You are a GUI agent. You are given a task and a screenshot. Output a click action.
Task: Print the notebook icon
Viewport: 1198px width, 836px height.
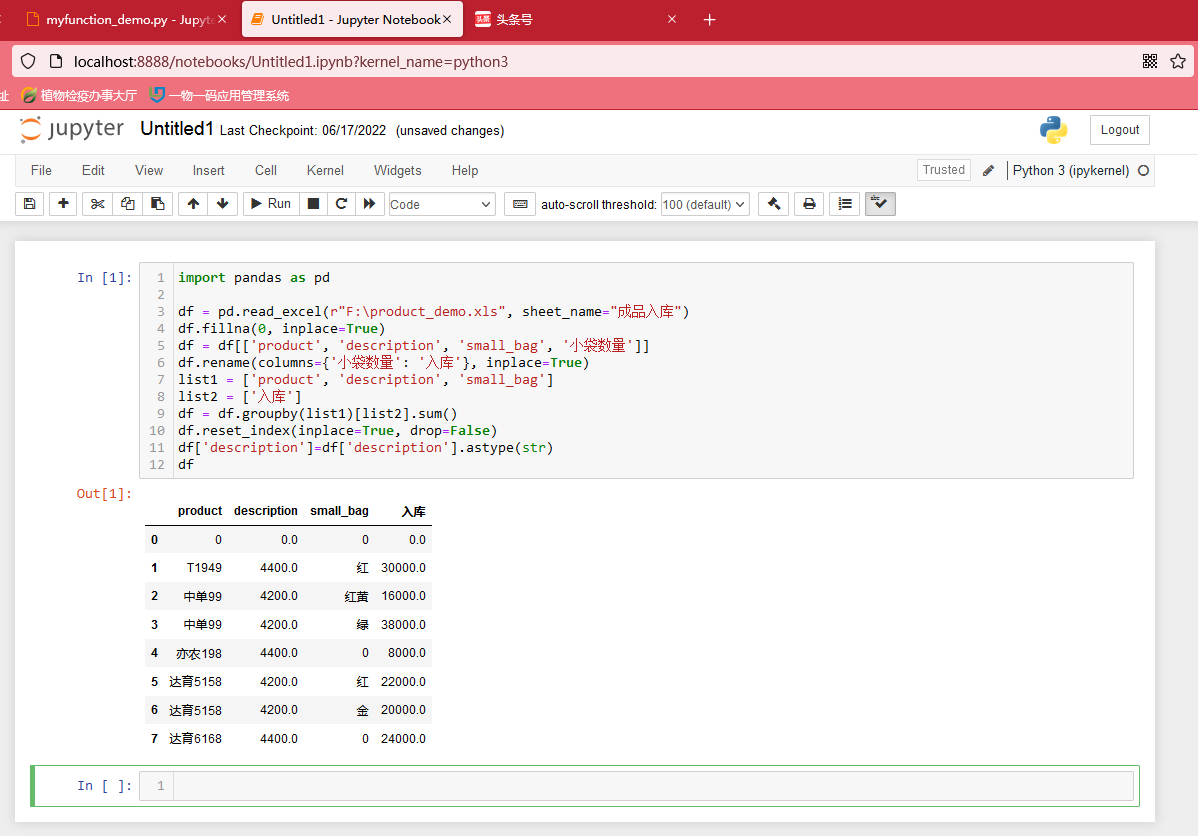(809, 204)
